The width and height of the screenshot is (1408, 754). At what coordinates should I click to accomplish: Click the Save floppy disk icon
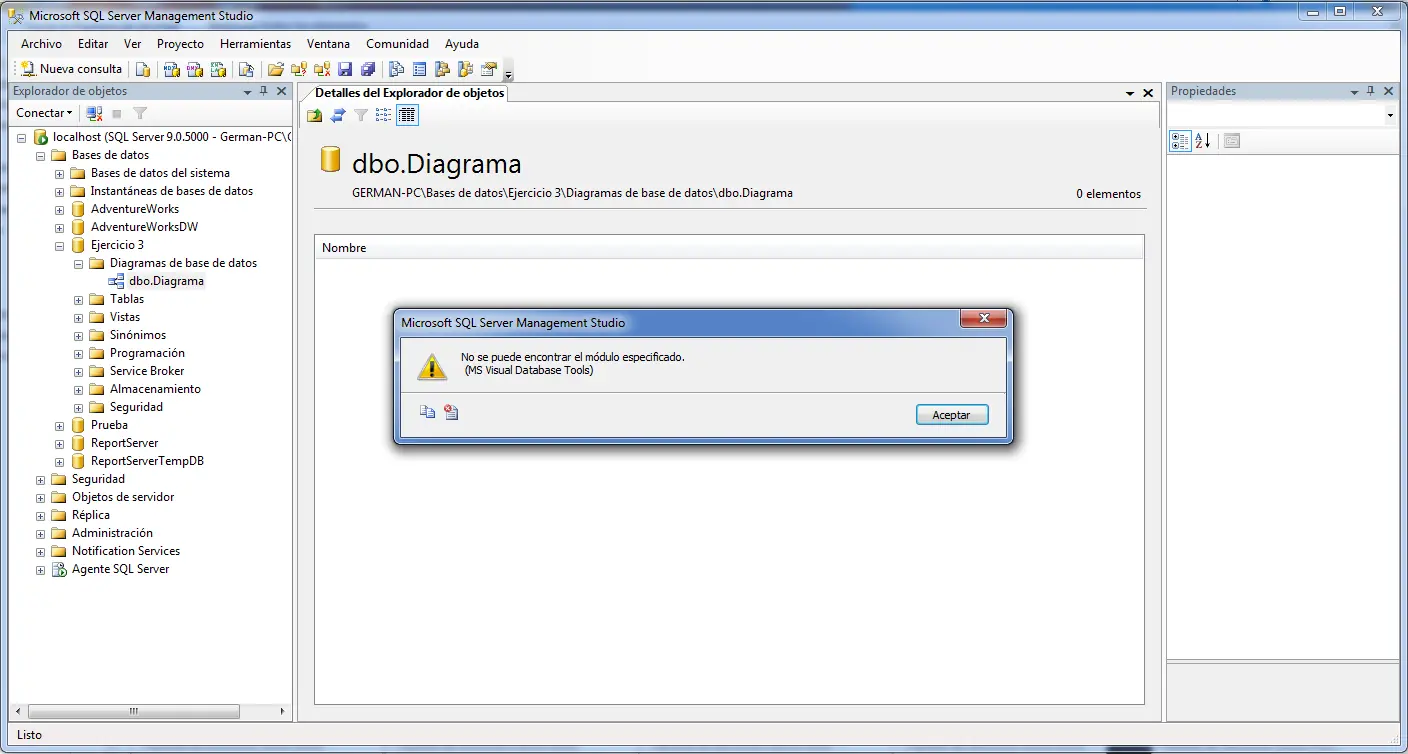(345, 69)
